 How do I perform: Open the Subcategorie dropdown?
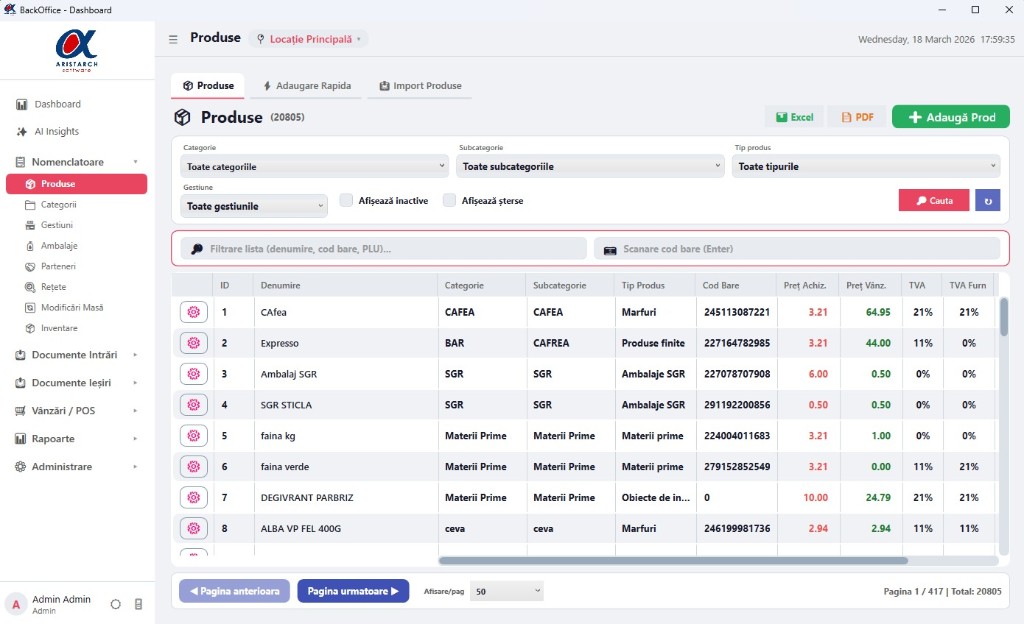[x=590, y=166]
